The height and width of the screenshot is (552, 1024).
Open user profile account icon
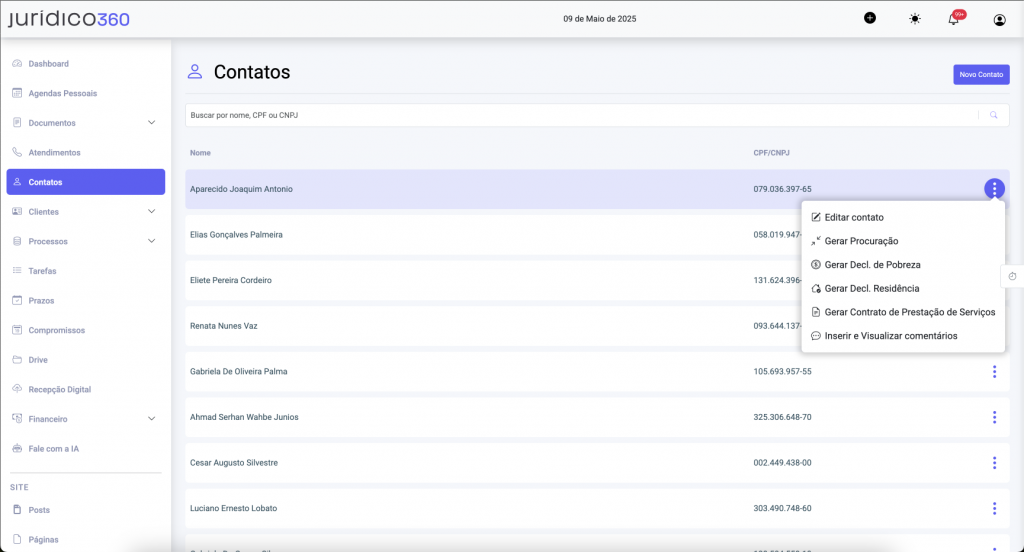click(999, 20)
